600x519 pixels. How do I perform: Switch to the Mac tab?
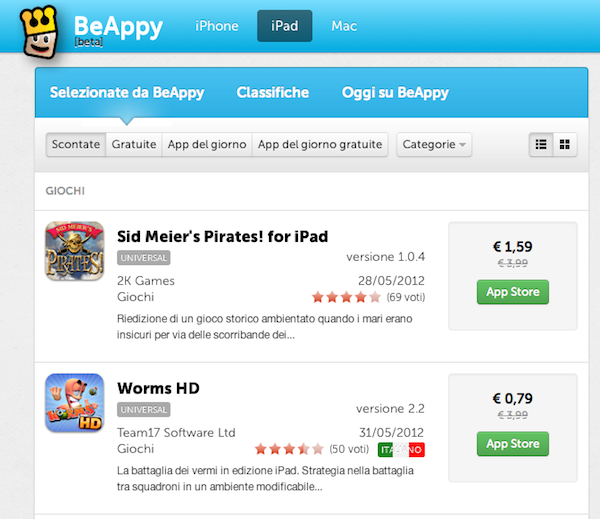tap(344, 26)
